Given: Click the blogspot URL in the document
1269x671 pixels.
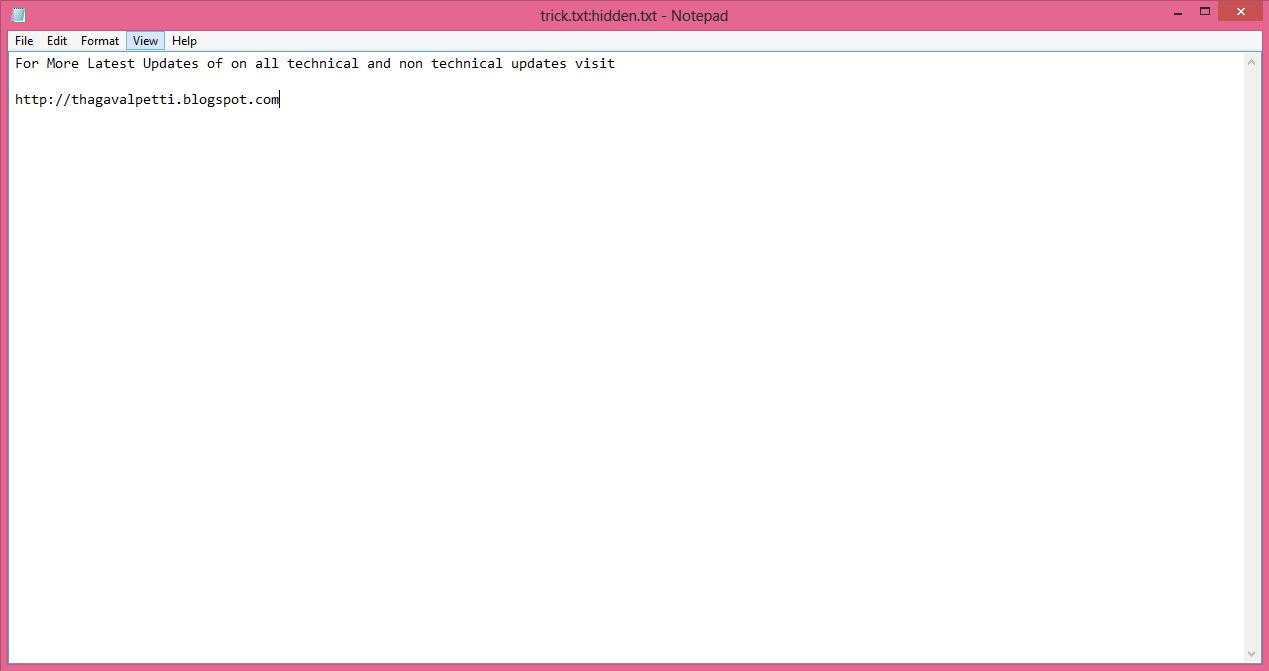Looking at the screenshot, I should pyautogui.click(x=146, y=99).
